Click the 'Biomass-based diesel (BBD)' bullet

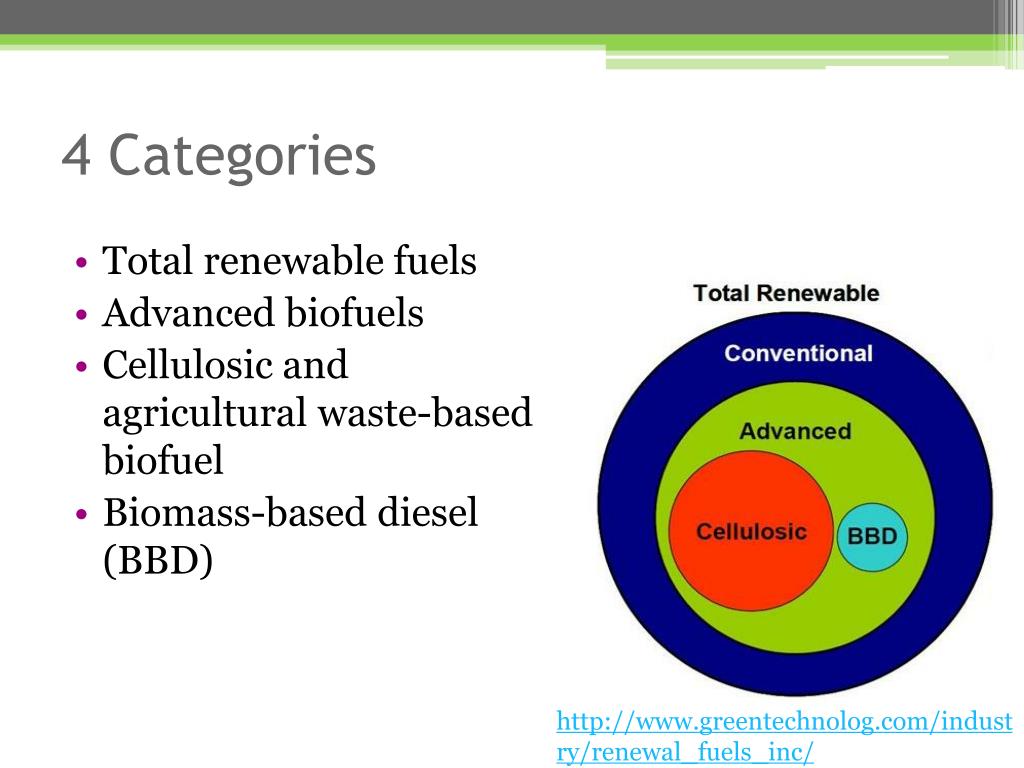click(x=290, y=536)
